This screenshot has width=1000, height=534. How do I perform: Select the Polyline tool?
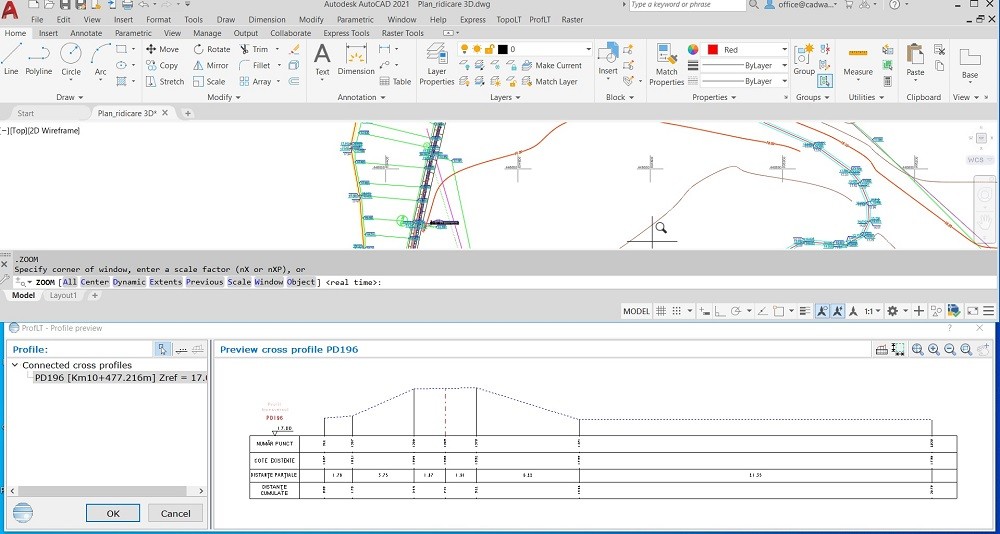coord(38,59)
